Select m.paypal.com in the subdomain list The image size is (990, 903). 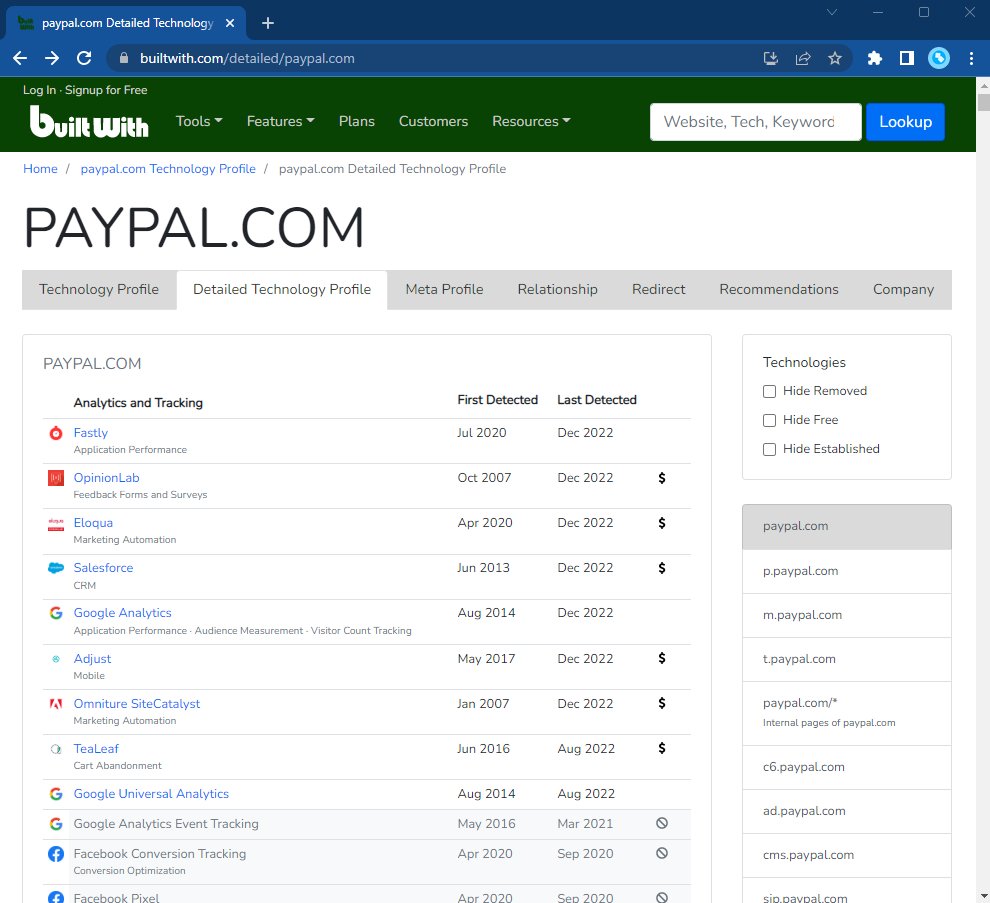(847, 616)
